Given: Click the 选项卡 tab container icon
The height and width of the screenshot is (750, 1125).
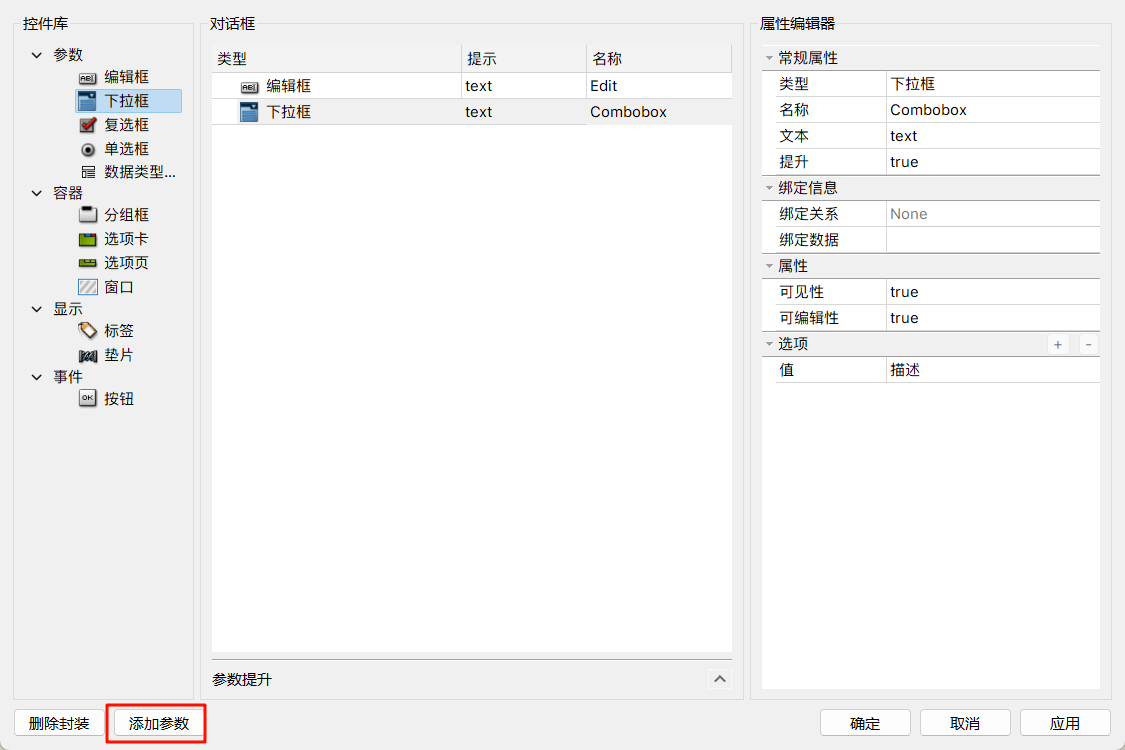Looking at the screenshot, I should (88, 239).
